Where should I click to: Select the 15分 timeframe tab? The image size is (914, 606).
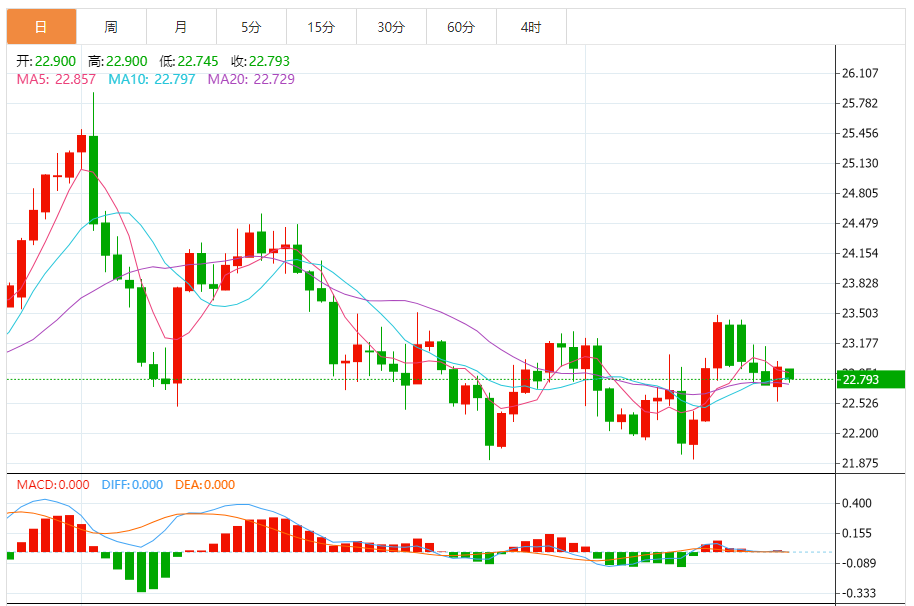pyautogui.click(x=321, y=27)
